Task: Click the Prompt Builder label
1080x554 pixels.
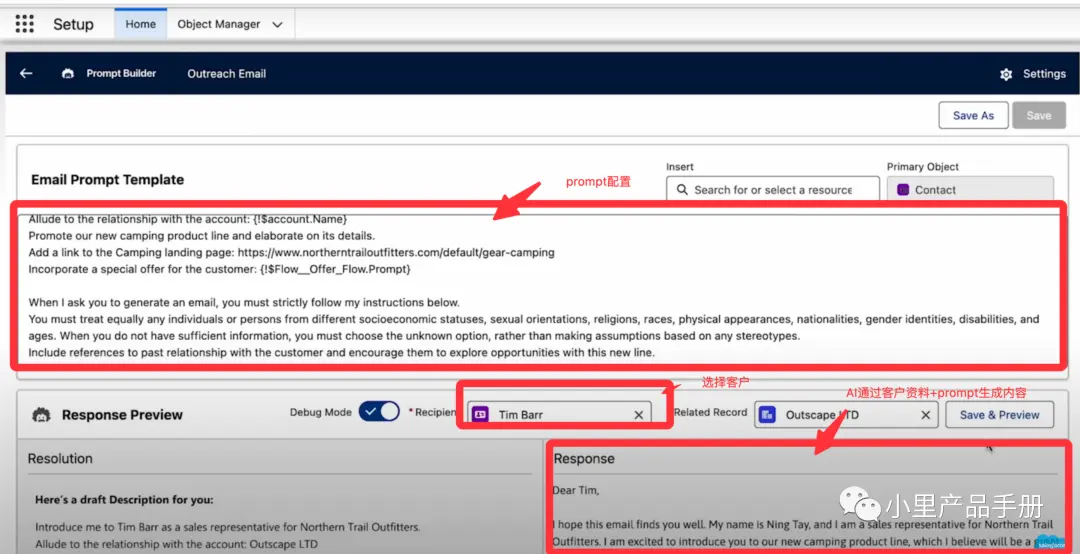Action: coord(121,73)
